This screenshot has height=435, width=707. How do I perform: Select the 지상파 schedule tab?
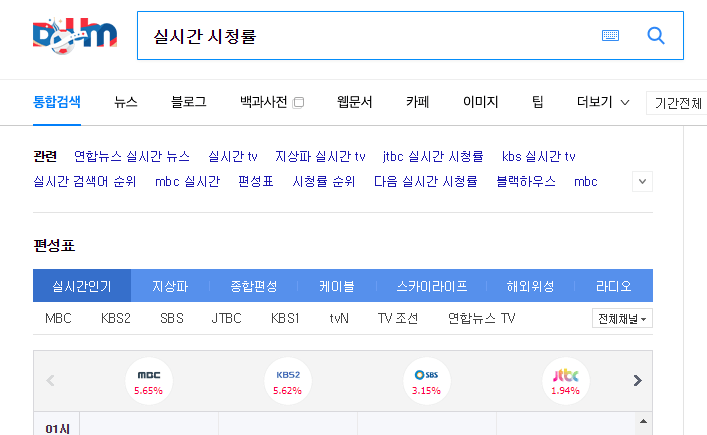click(x=170, y=286)
